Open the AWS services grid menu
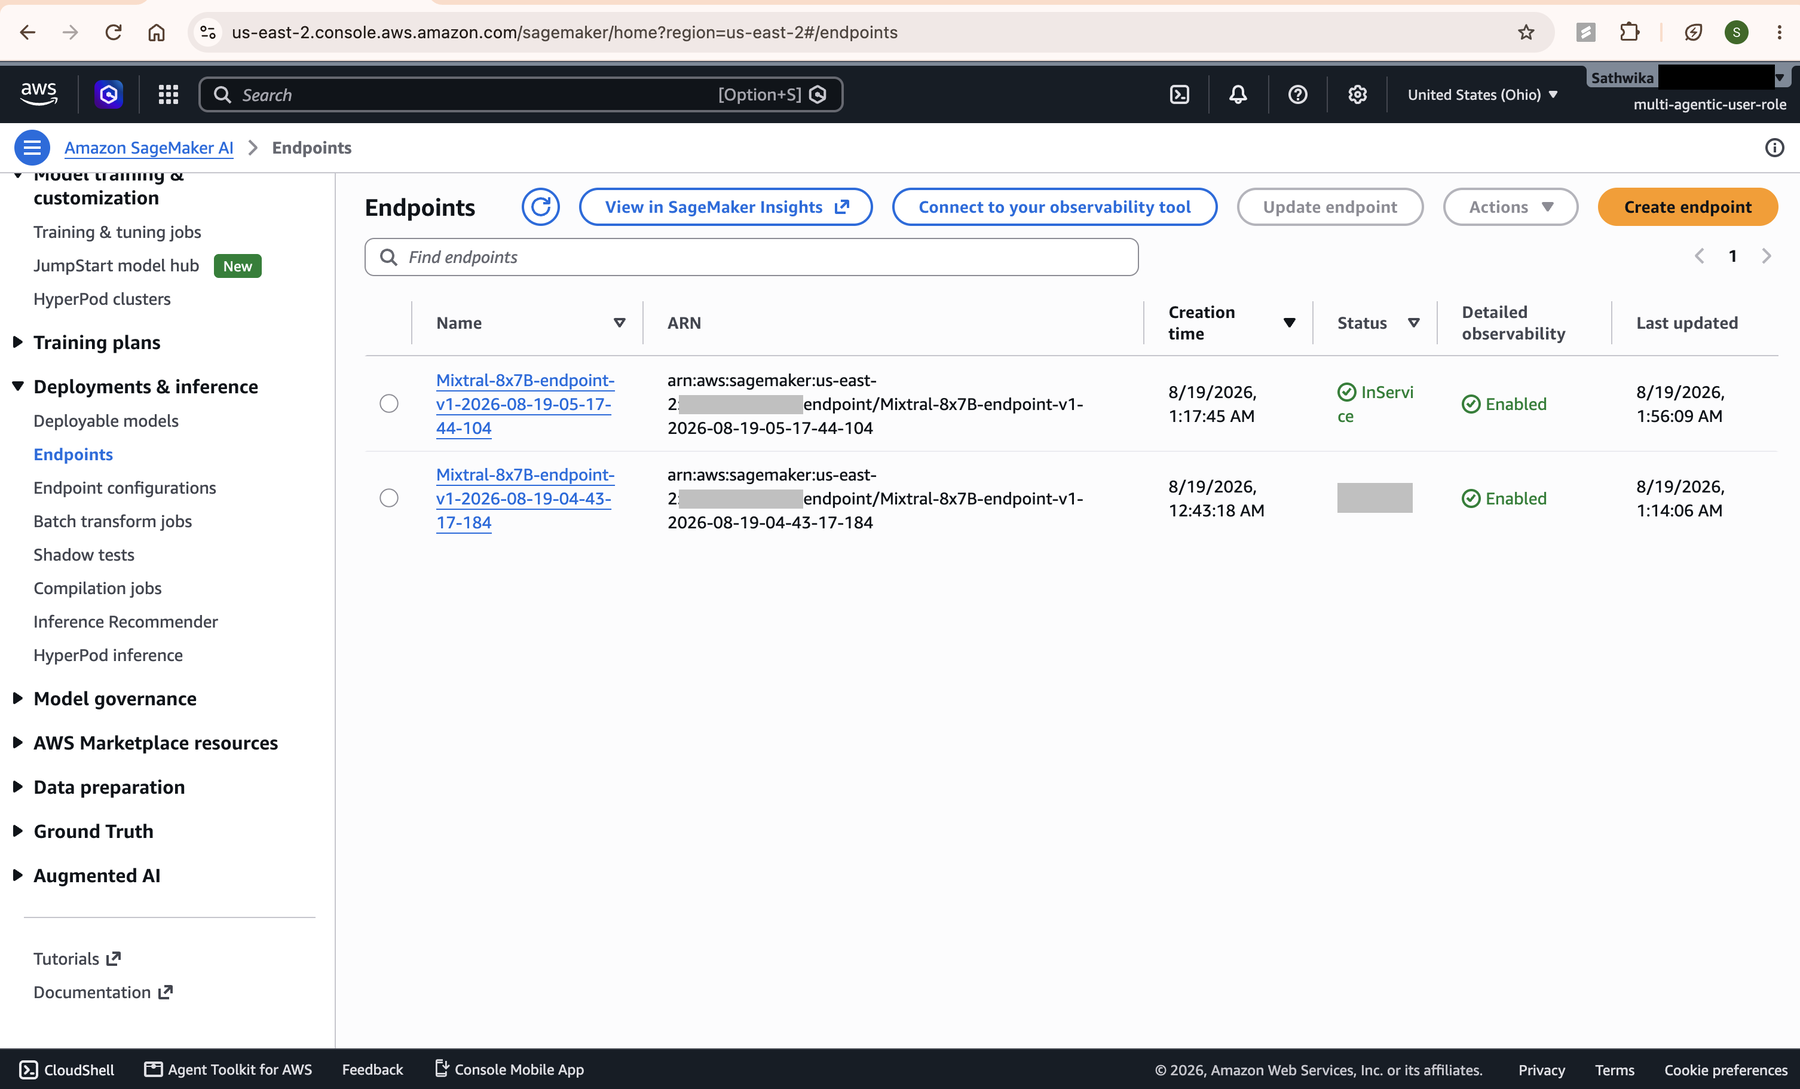 click(168, 94)
